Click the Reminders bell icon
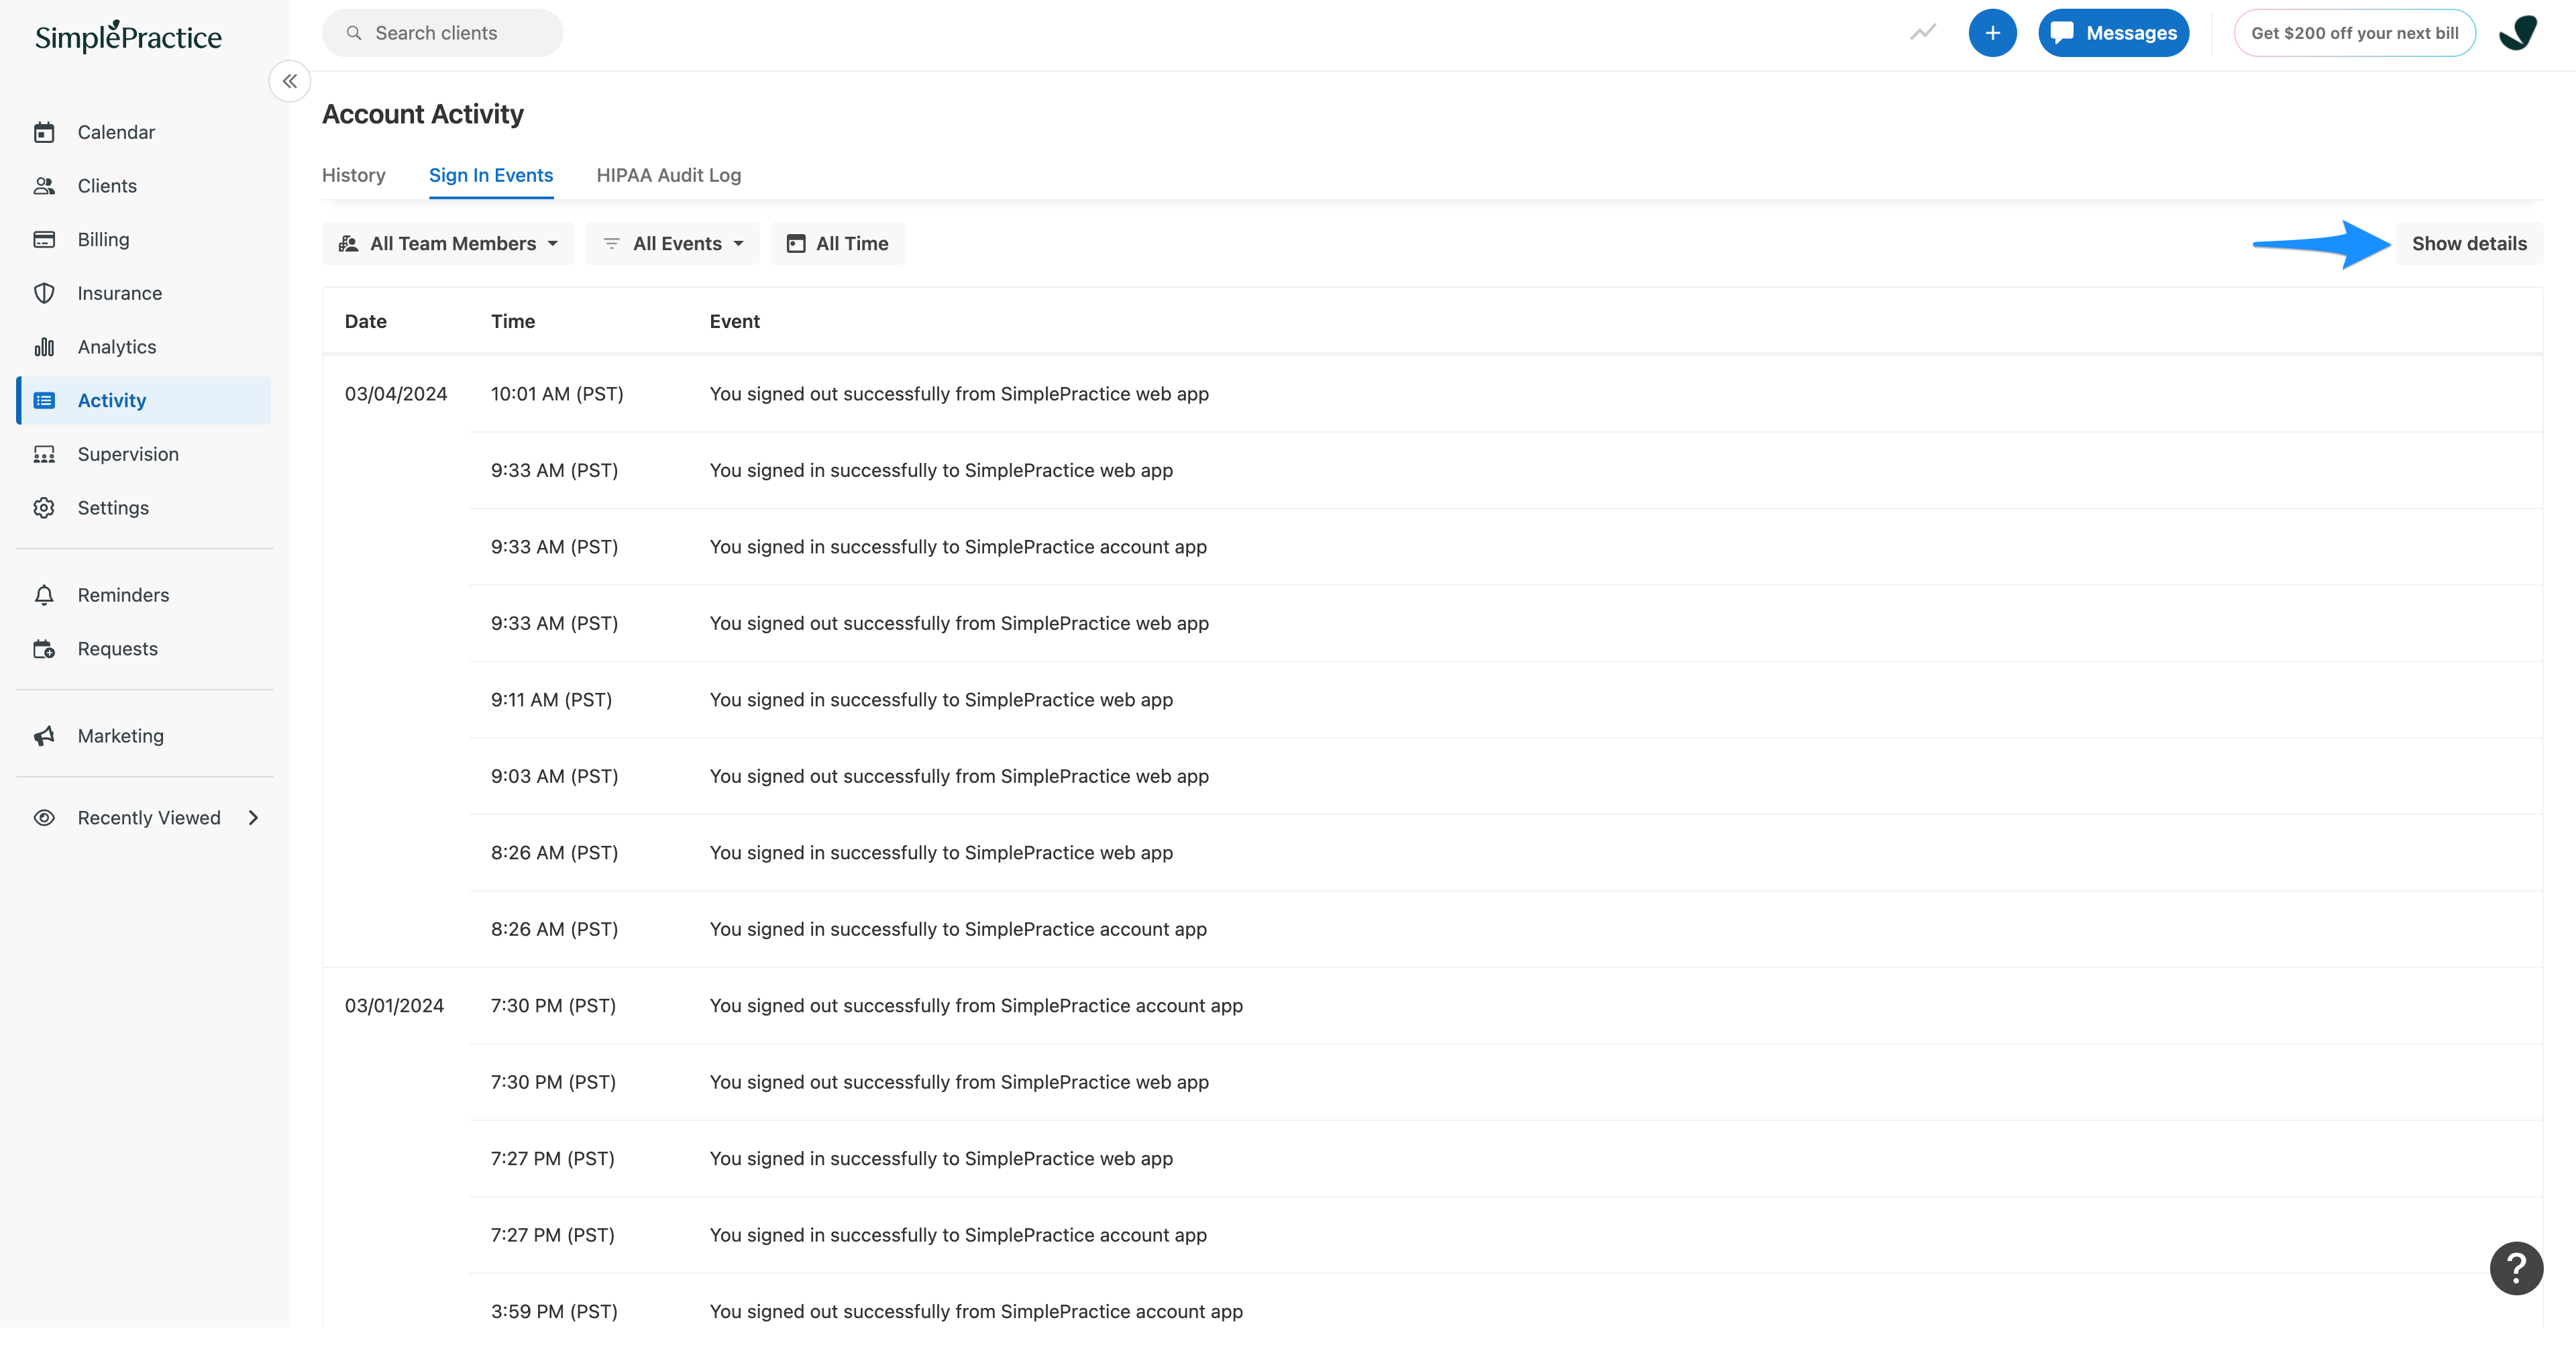 click(x=44, y=595)
